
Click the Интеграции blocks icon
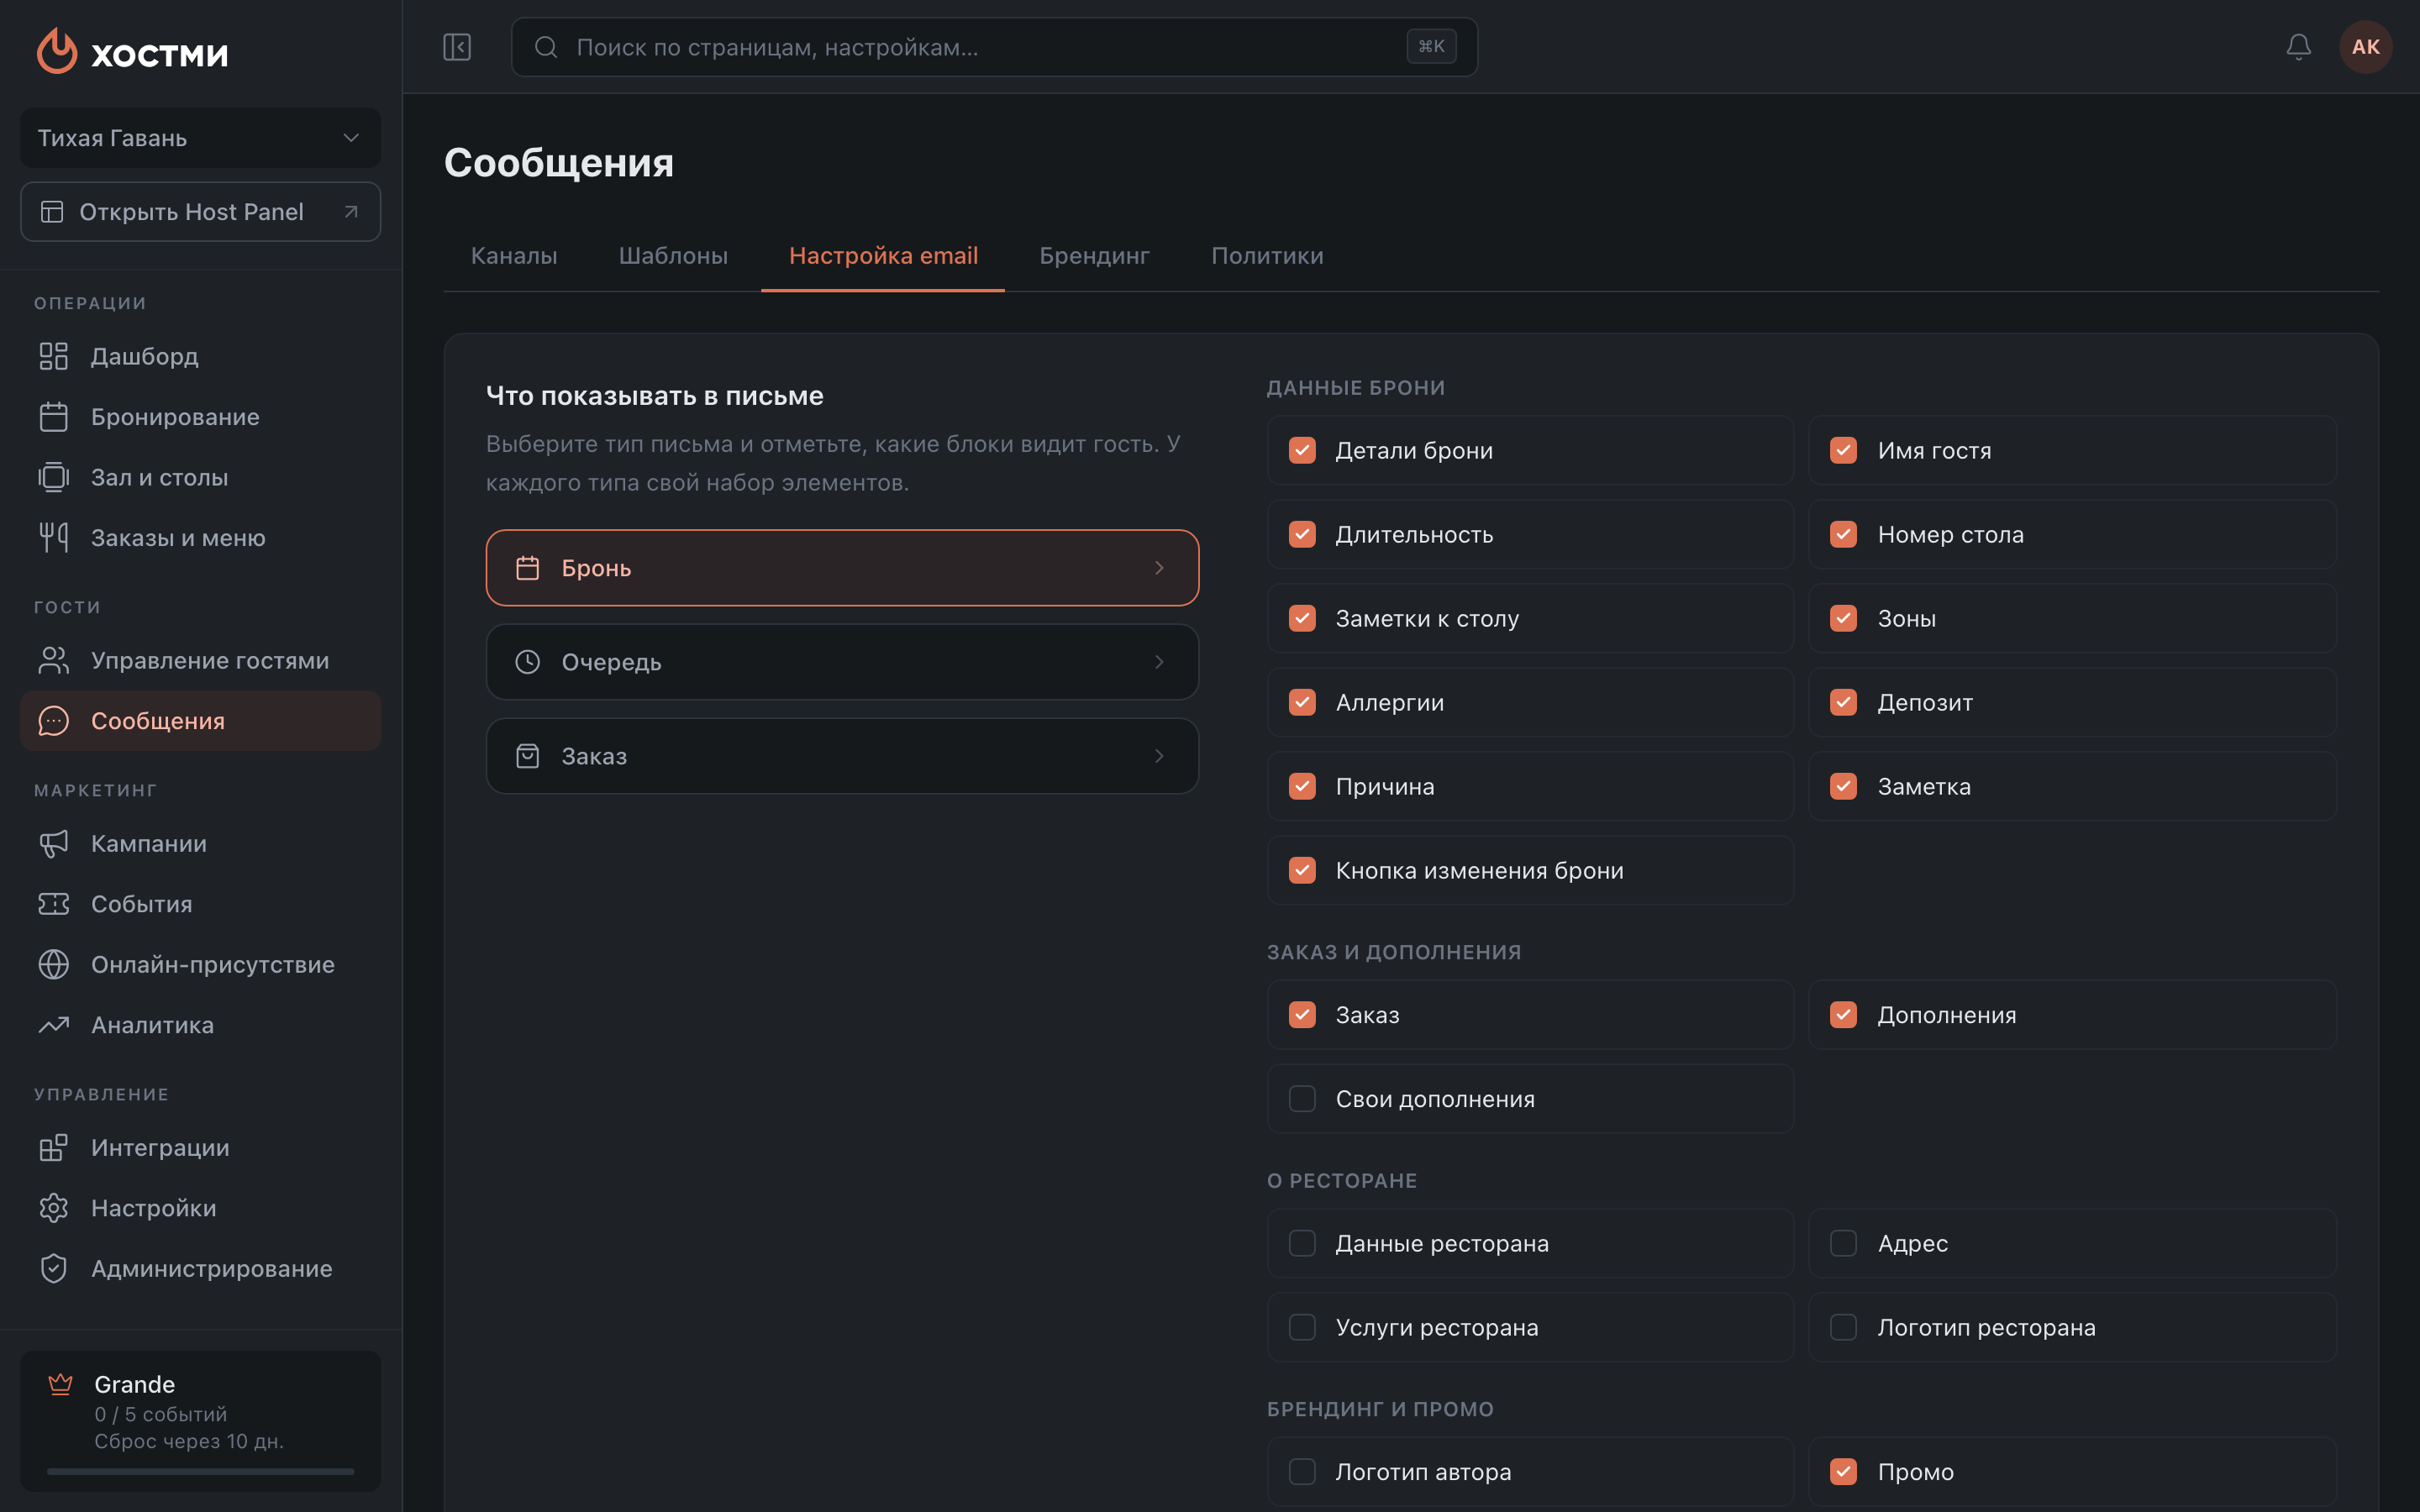(x=54, y=1147)
